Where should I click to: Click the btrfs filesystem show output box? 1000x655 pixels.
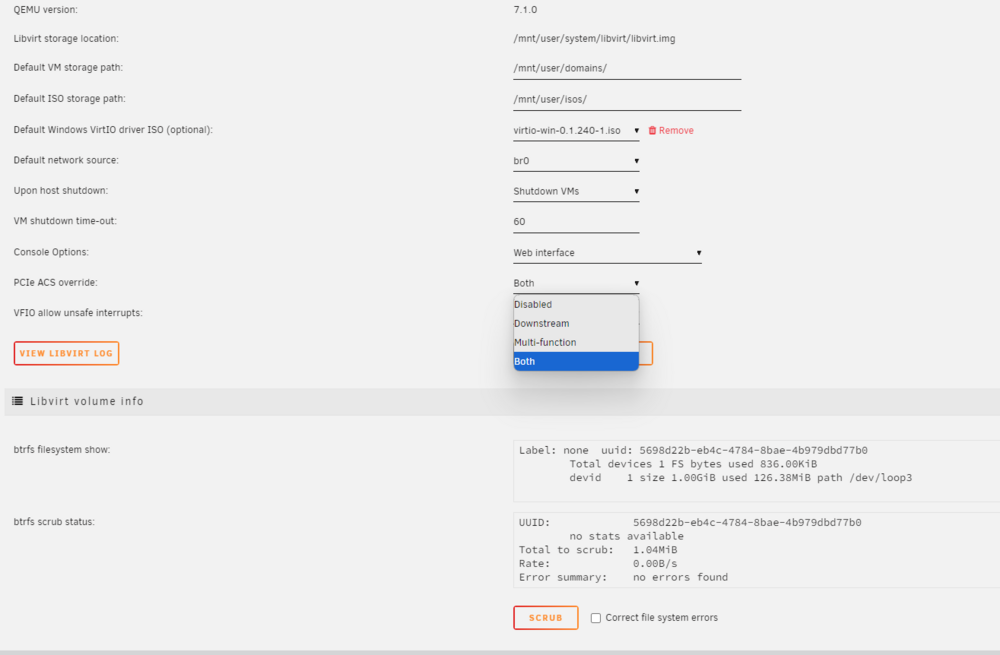(756, 471)
